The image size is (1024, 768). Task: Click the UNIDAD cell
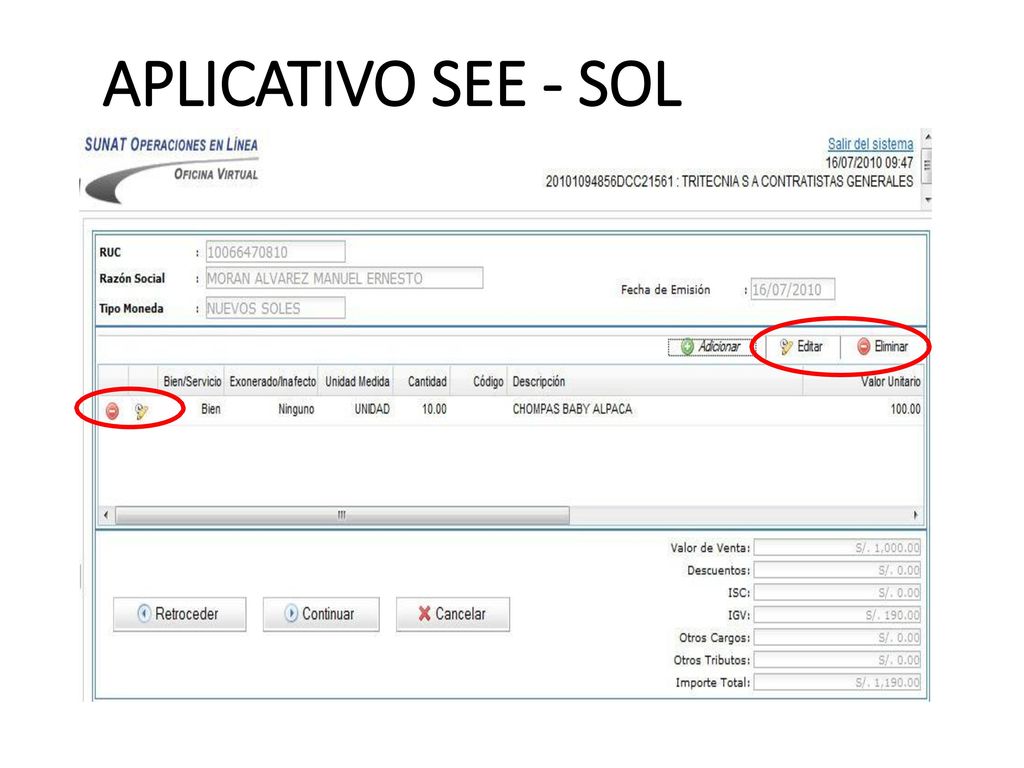372,409
